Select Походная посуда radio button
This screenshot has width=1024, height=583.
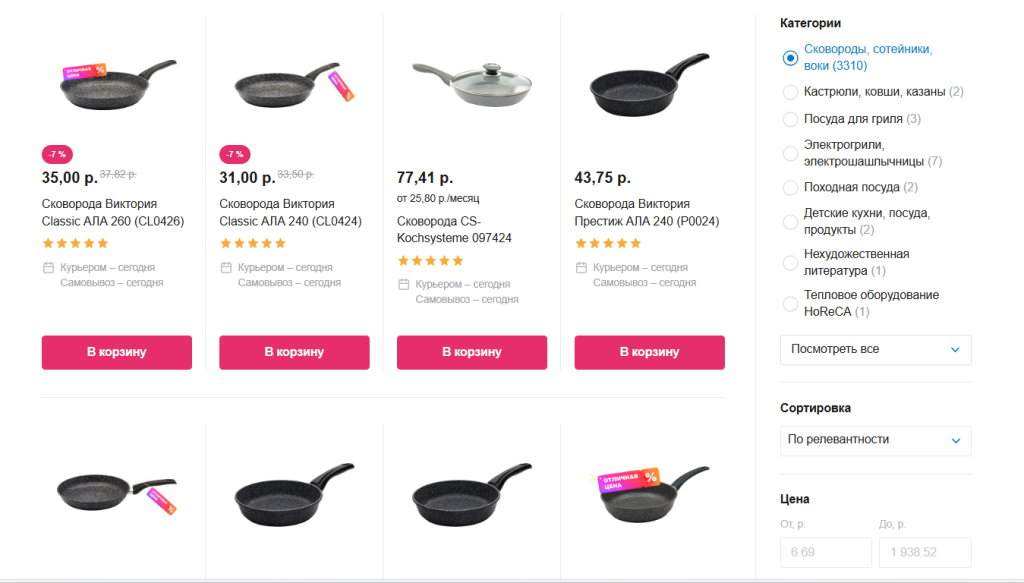point(790,188)
